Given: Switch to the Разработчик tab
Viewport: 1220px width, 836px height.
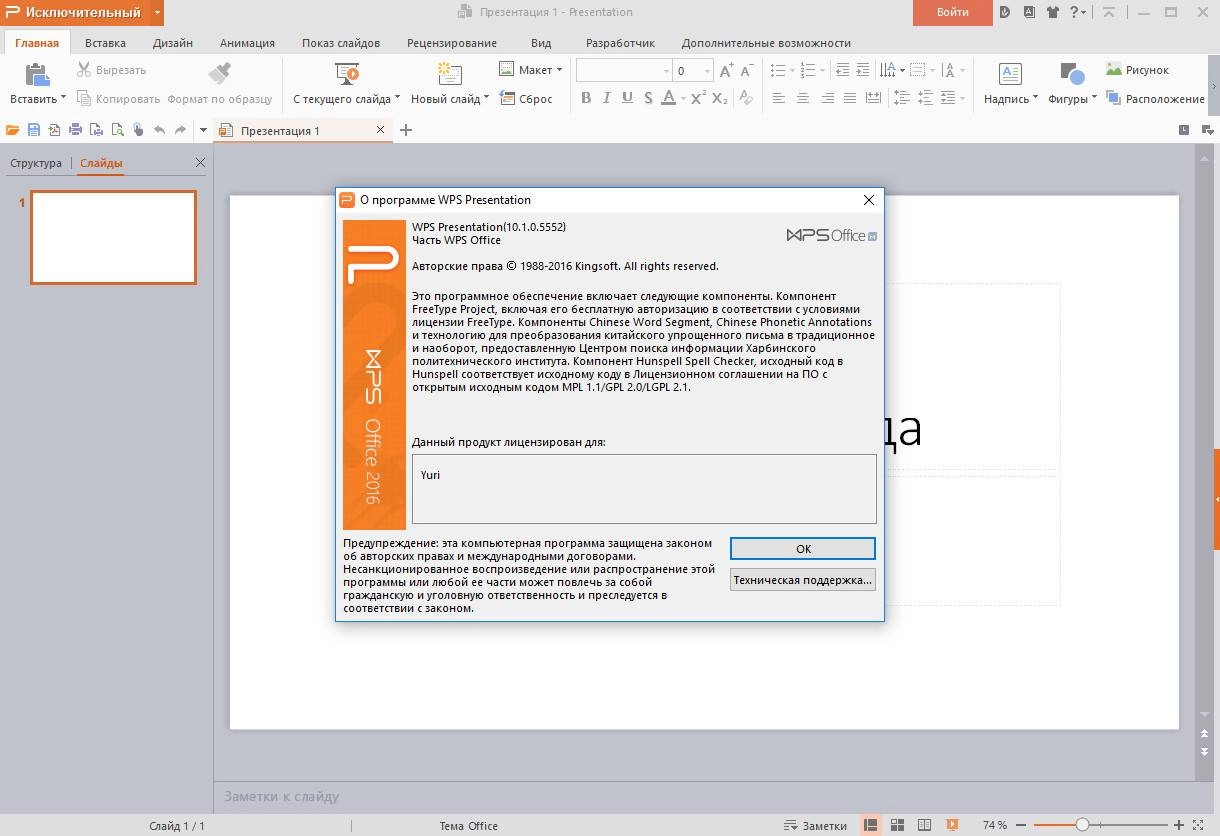Looking at the screenshot, I should [x=620, y=43].
